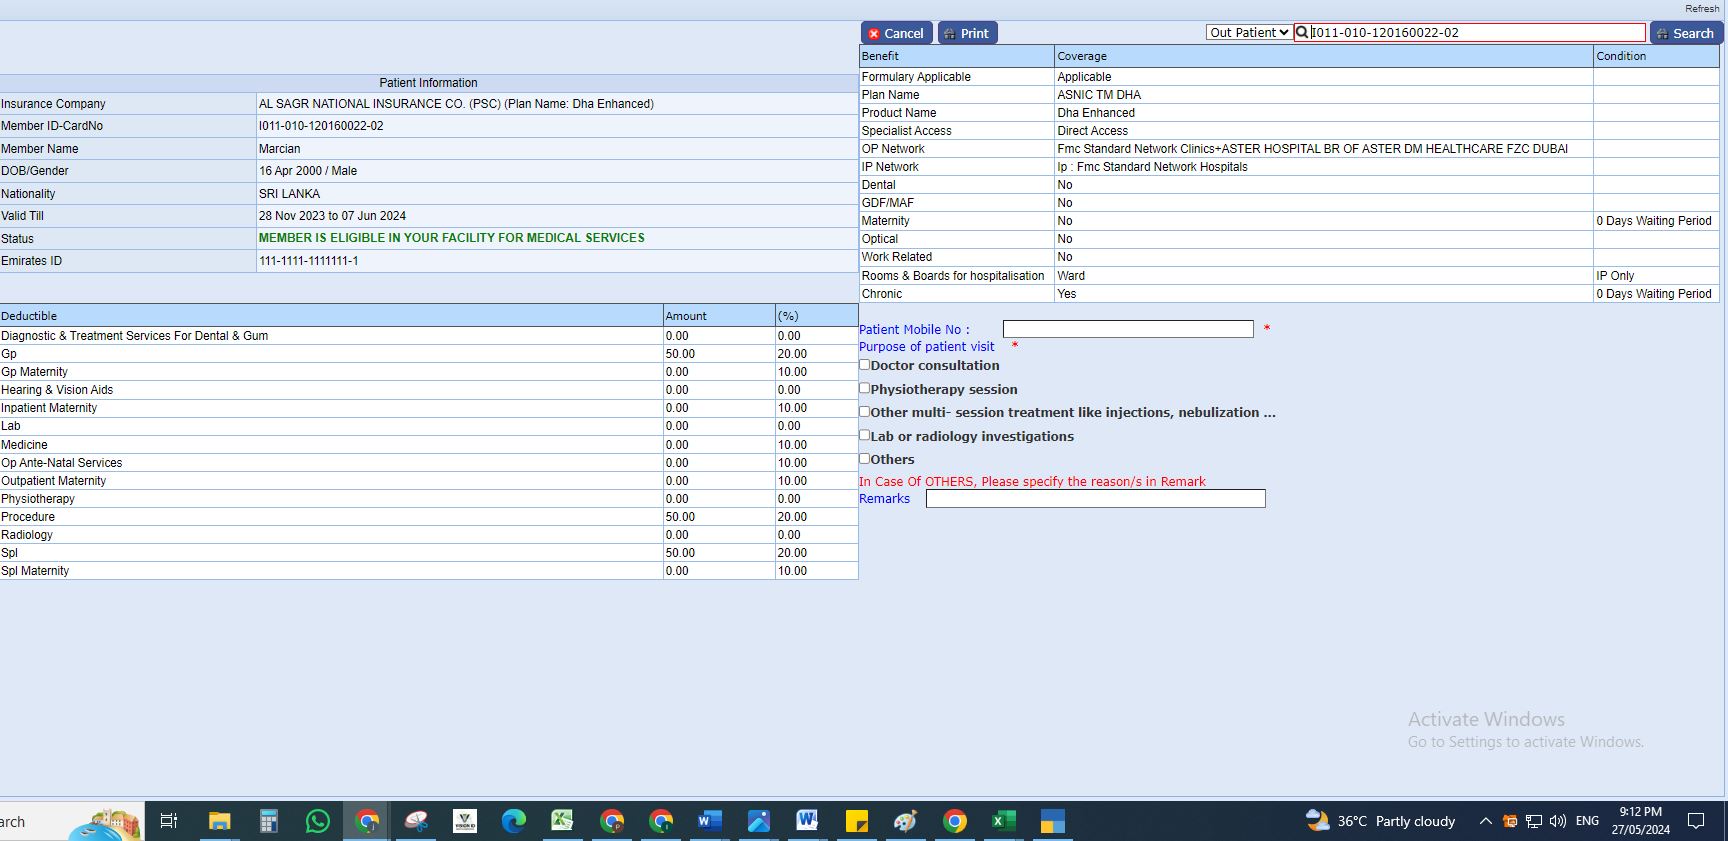This screenshot has height=841, width=1728.
Task: Click the volume speaker tray icon
Action: tap(1557, 821)
